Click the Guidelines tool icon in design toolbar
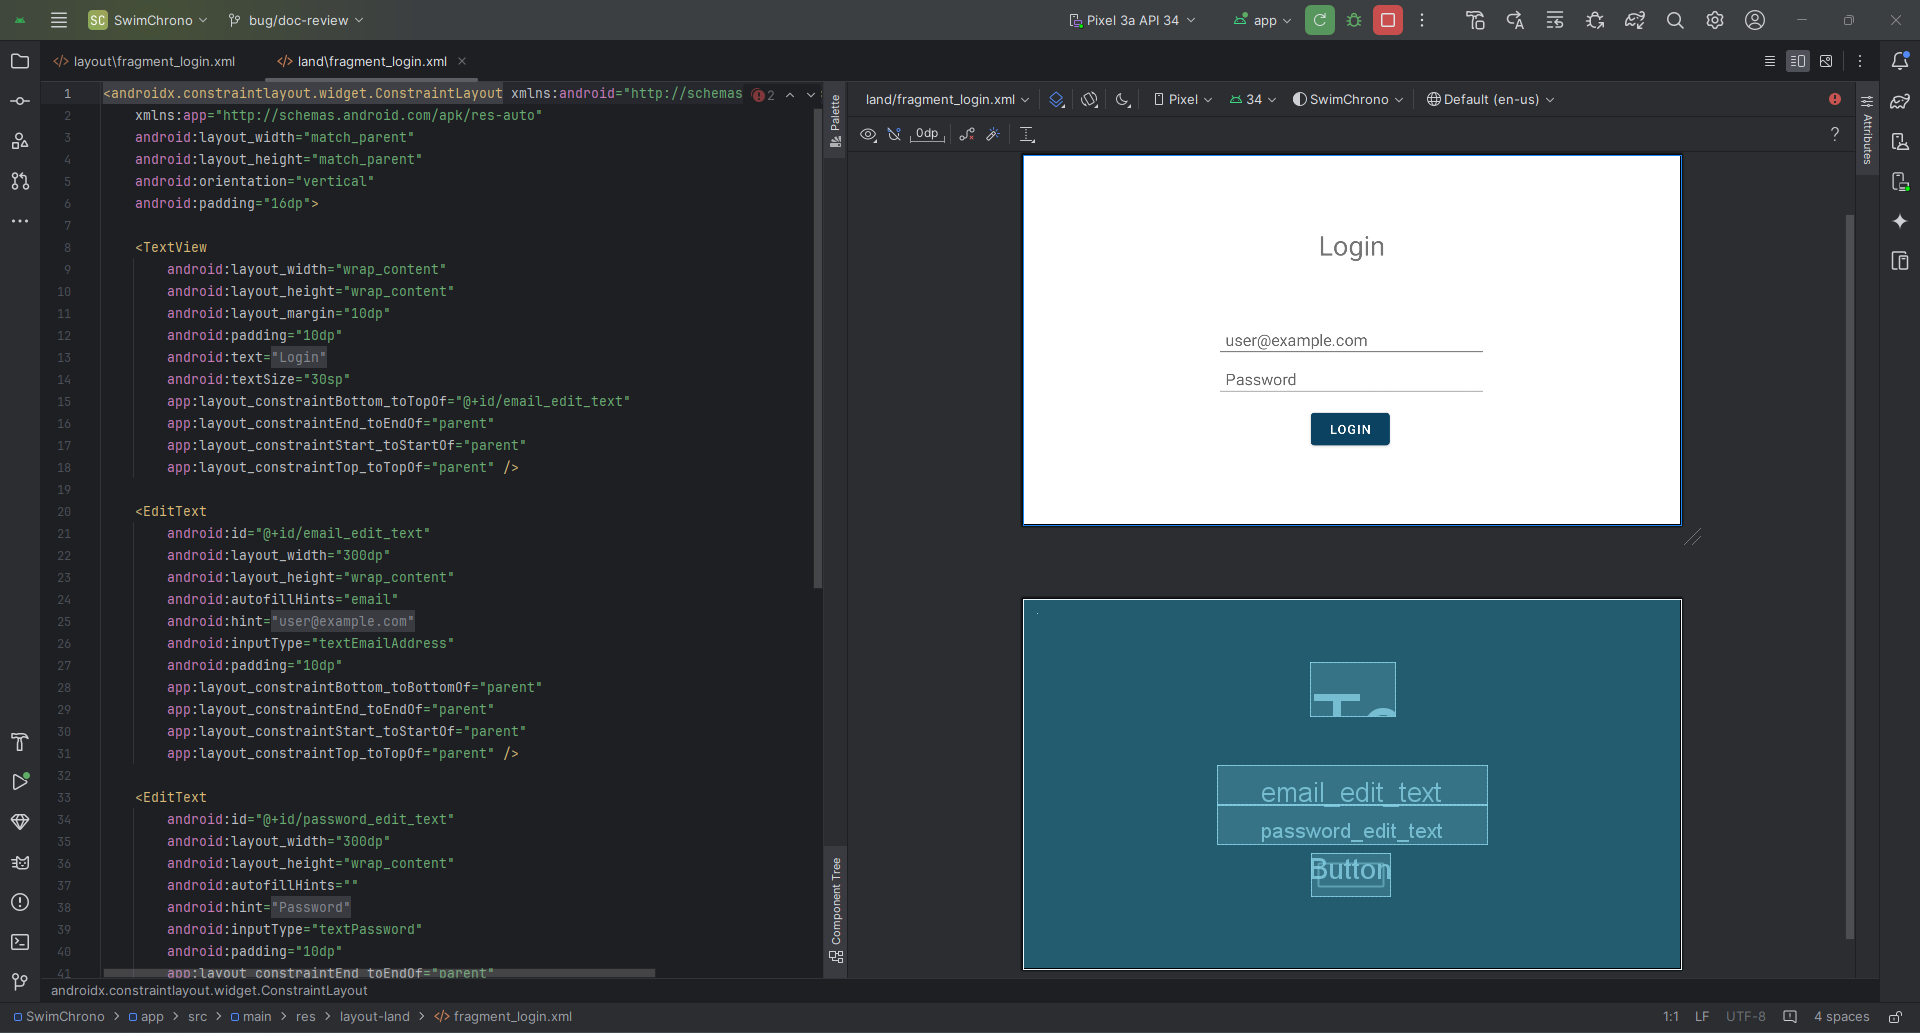This screenshot has width=1920, height=1033. 1027,134
